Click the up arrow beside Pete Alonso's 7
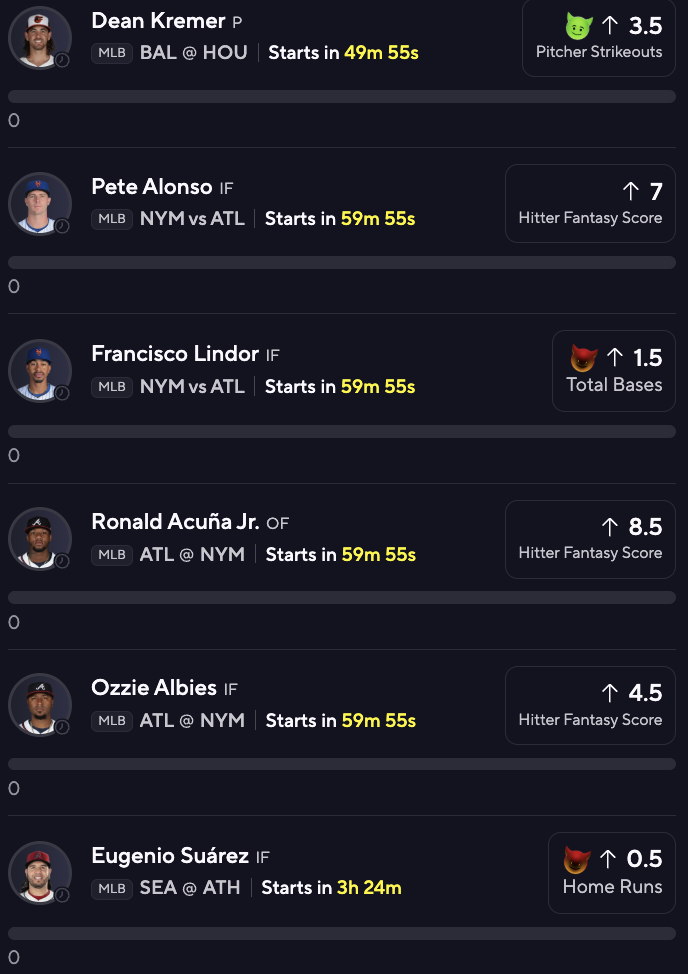The height and width of the screenshot is (974, 688). (x=630, y=191)
